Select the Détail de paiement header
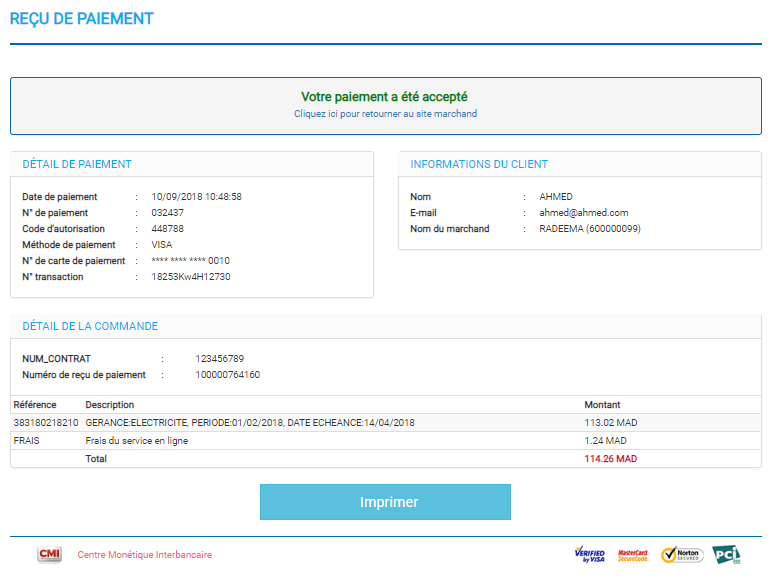 click(x=77, y=164)
